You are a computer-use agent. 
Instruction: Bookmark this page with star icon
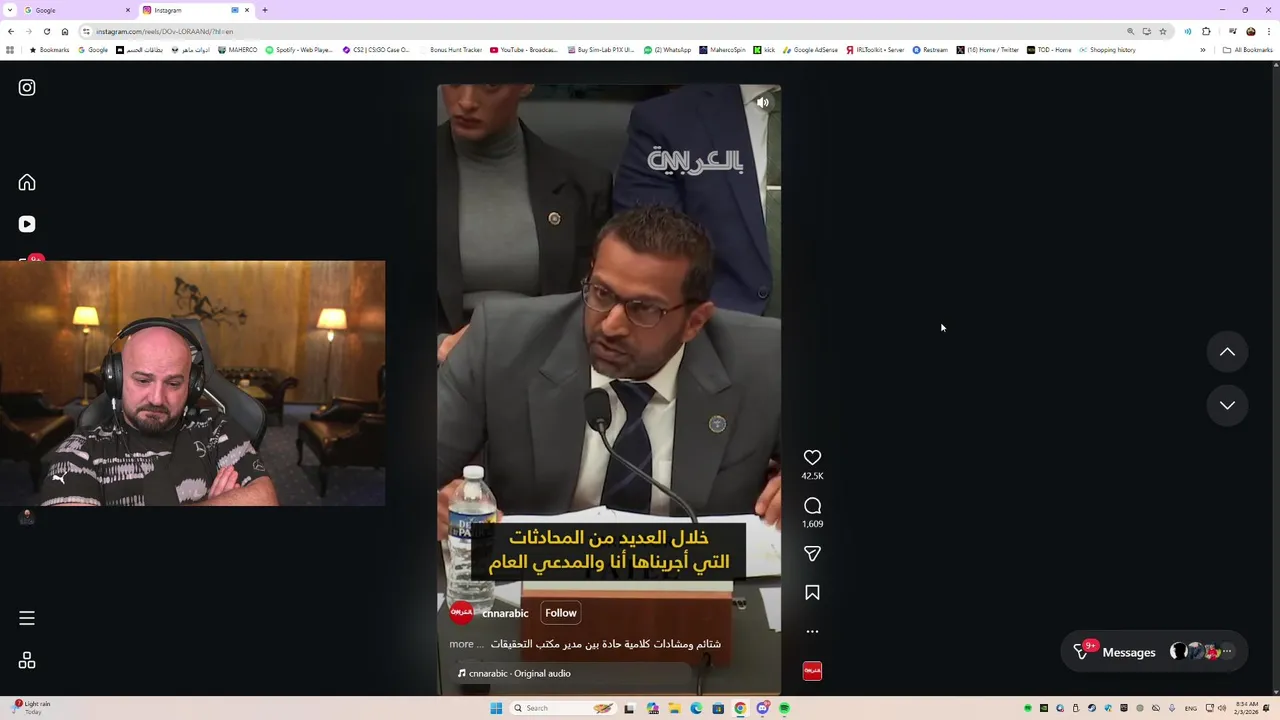pos(1163,31)
